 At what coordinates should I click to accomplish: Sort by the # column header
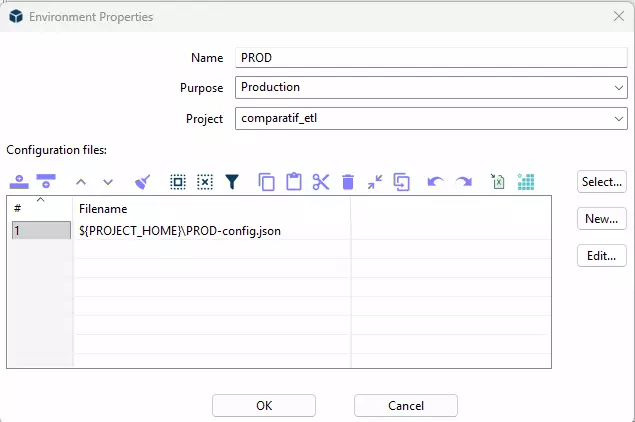click(40, 209)
